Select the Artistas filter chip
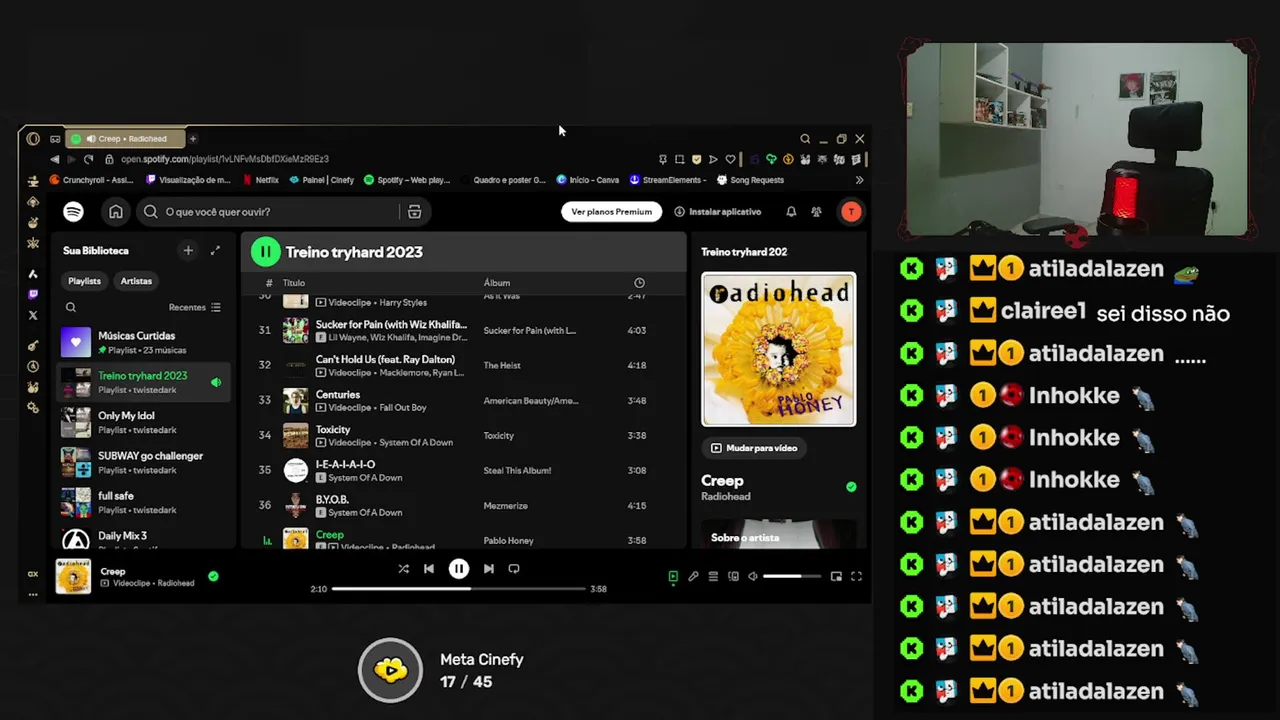The image size is (1280, 720). pos(136,281)
